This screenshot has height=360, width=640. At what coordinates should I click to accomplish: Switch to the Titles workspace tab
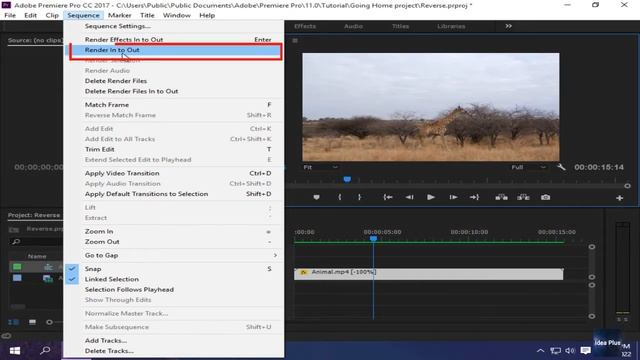[400, 26]
